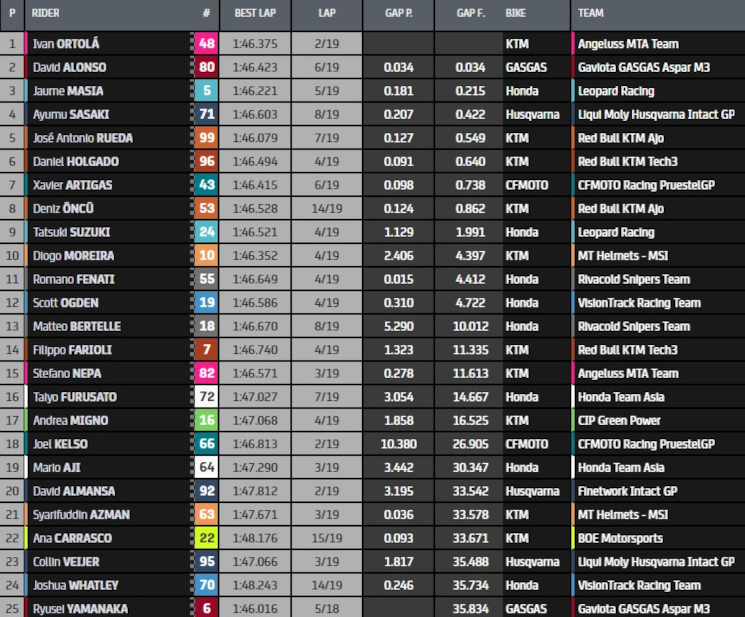Select rider David ALMANSA

(74, 491)
